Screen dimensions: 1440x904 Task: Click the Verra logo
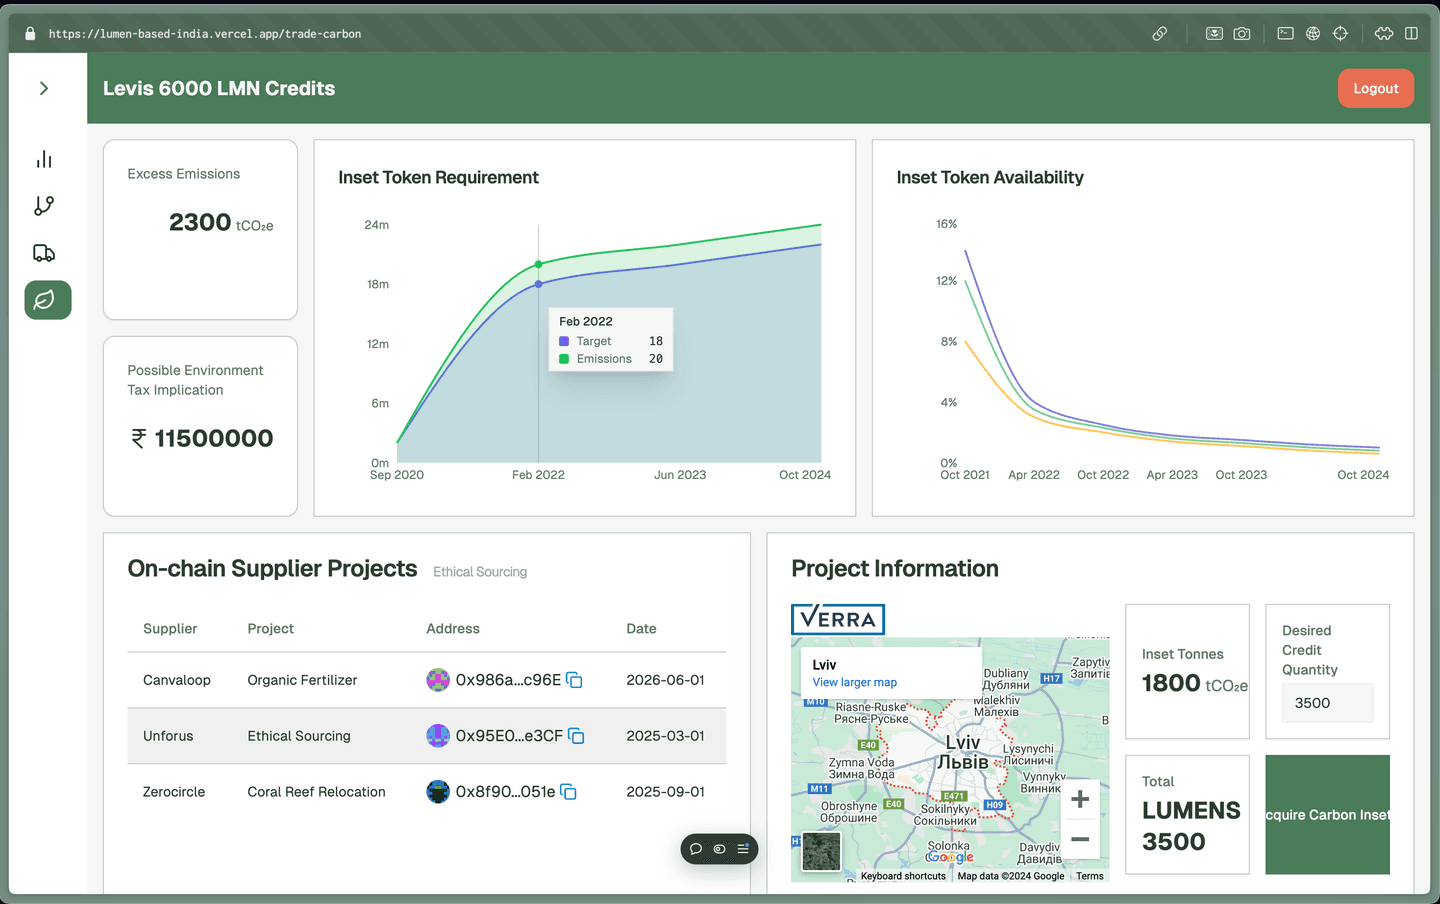coord(838,619)
